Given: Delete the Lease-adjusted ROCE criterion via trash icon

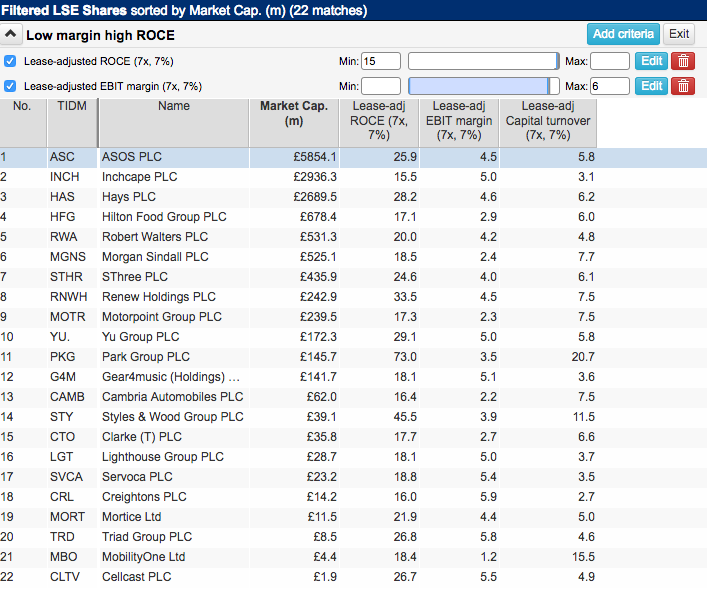Looking at the screenshot, I should point(683,61).
